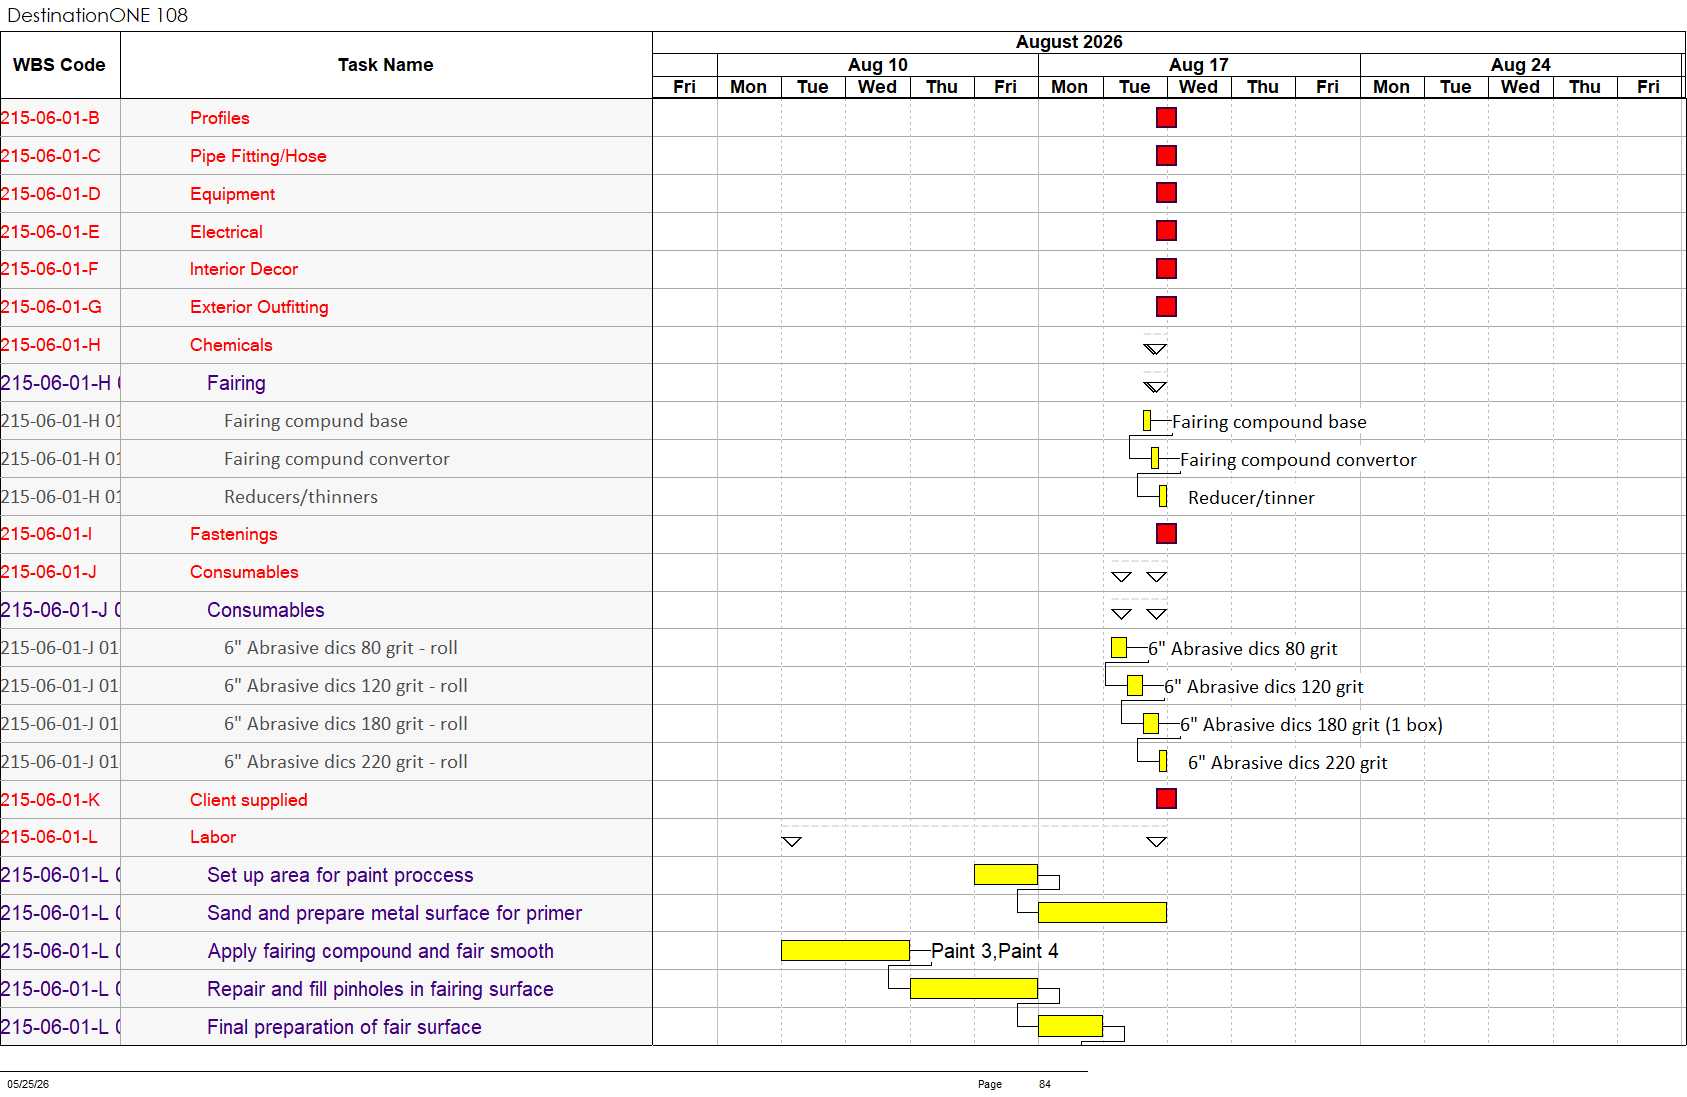Image resolution: width=1687 pixels, height=1097 pixels.
Task: Click the Set up area for paint proccess bar
Action: [x=1006, y=875]
